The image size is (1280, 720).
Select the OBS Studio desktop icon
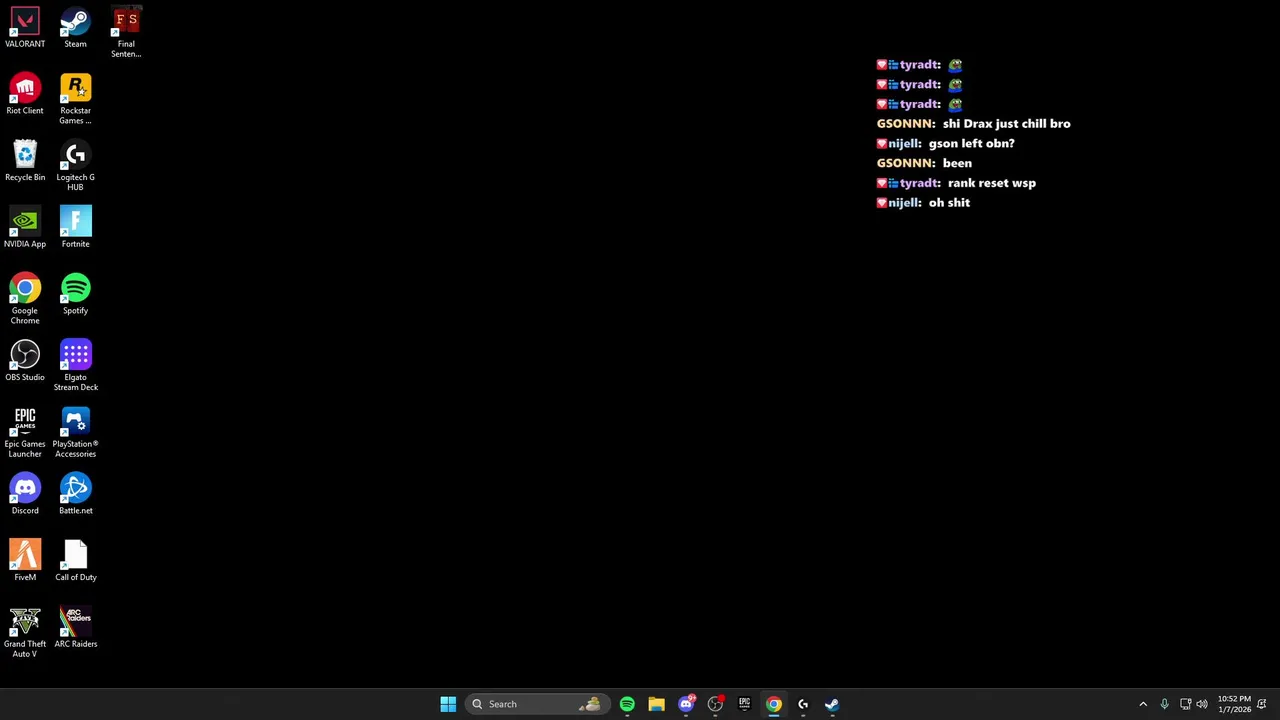[x=25, y=362]
